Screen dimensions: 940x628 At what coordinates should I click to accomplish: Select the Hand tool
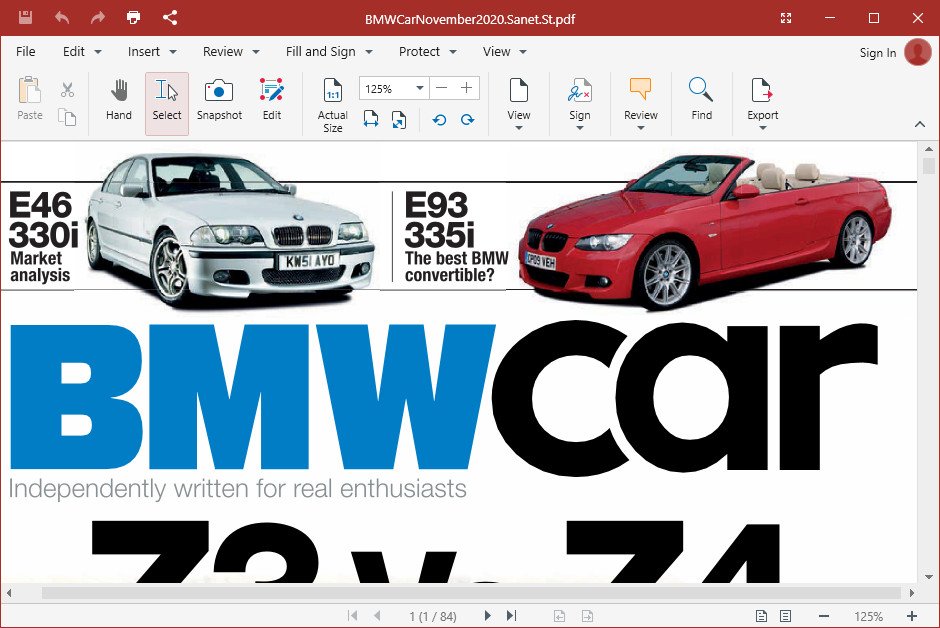coord(119,99)
